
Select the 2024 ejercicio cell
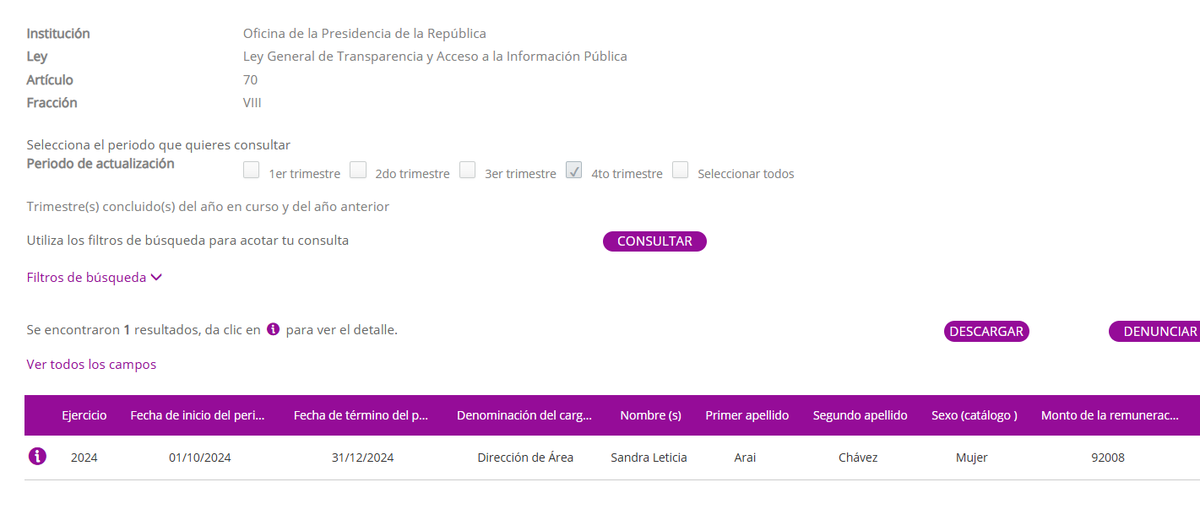84,458
